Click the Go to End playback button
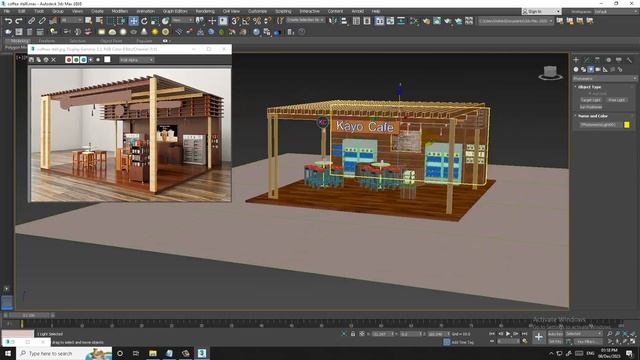This screenshot has width=640, height=360. point(524,334)
